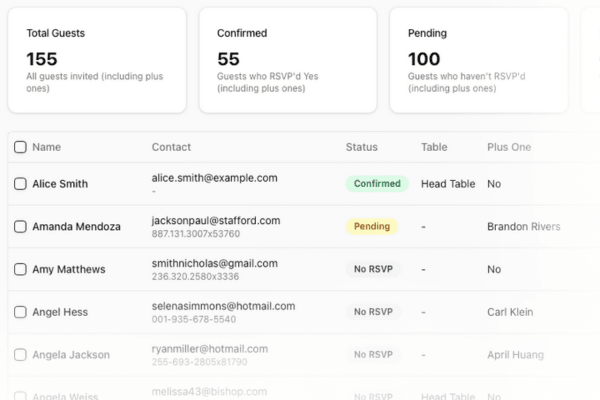Tick the checkbox beside Amy Matthews
Screen dimensions: 600x400
20,269
